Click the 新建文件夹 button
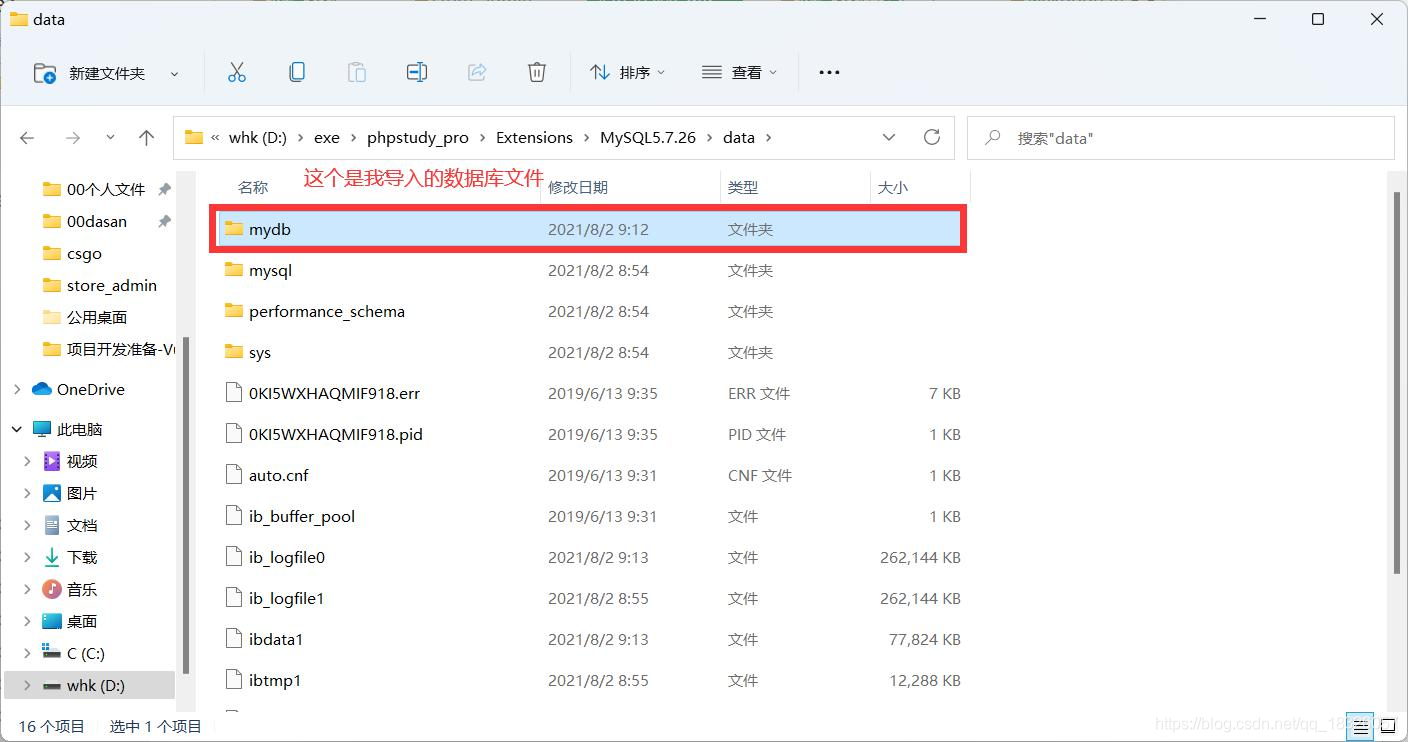The height and width of the screenshot is (742, 1408). [89, 73]
